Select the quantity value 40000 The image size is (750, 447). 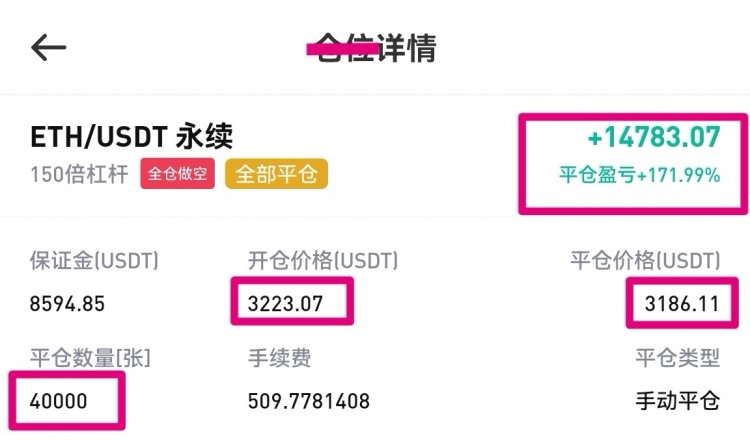[58, 401]
